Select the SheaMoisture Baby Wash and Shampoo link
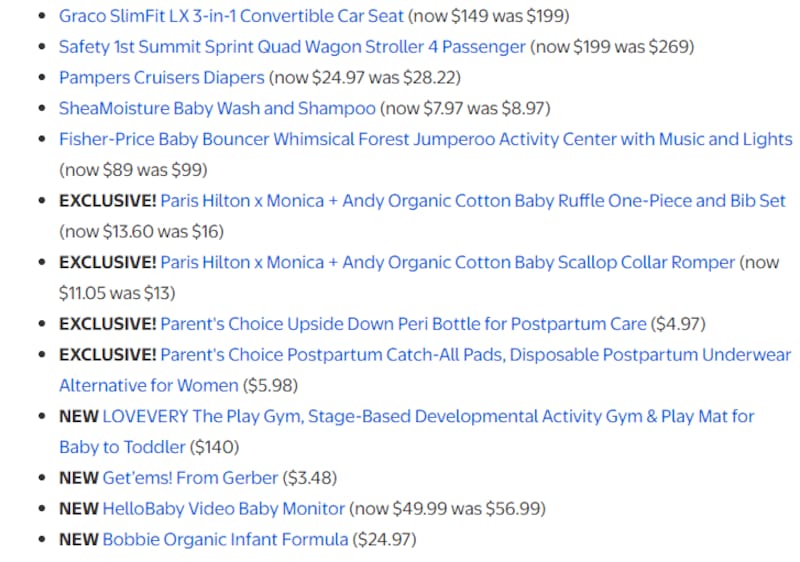The height and width of the screenshot is (562, 800). click(x=217, y=108)
